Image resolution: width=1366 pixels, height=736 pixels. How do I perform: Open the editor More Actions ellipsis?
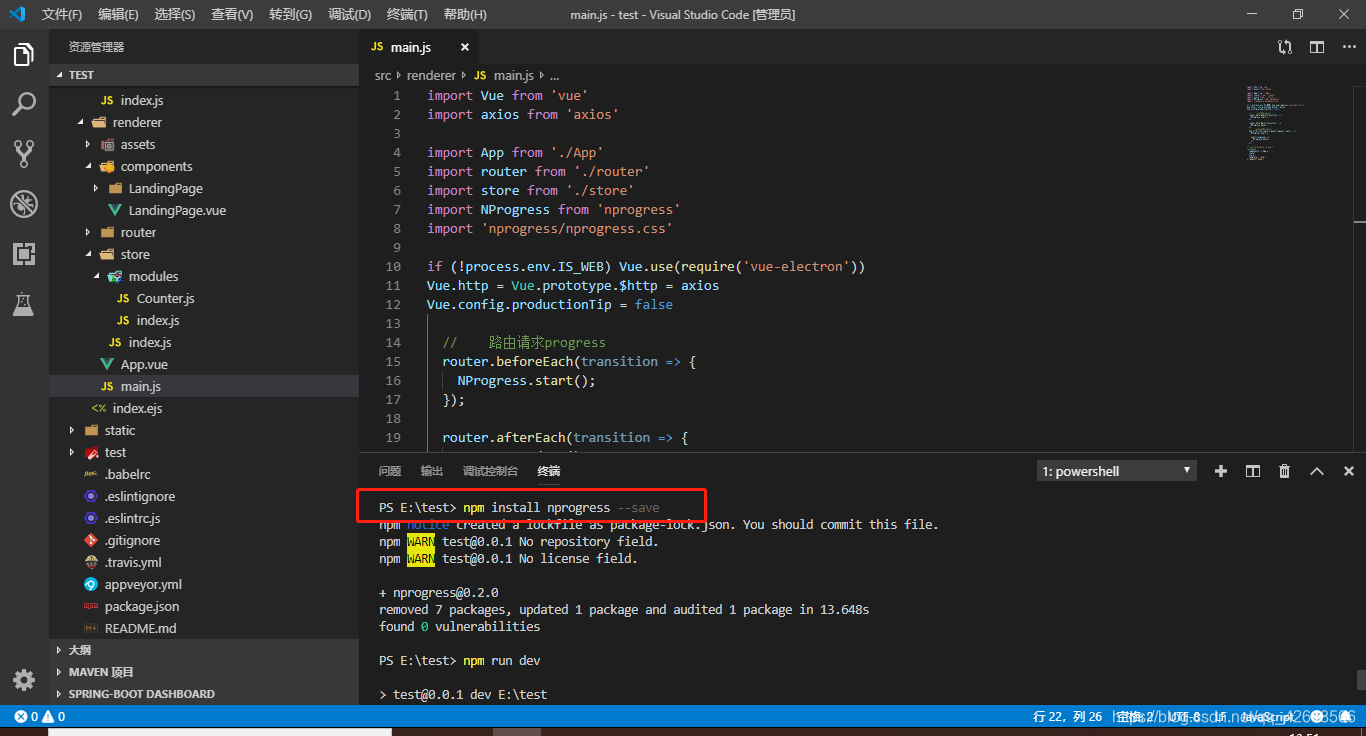point(1349,47)
